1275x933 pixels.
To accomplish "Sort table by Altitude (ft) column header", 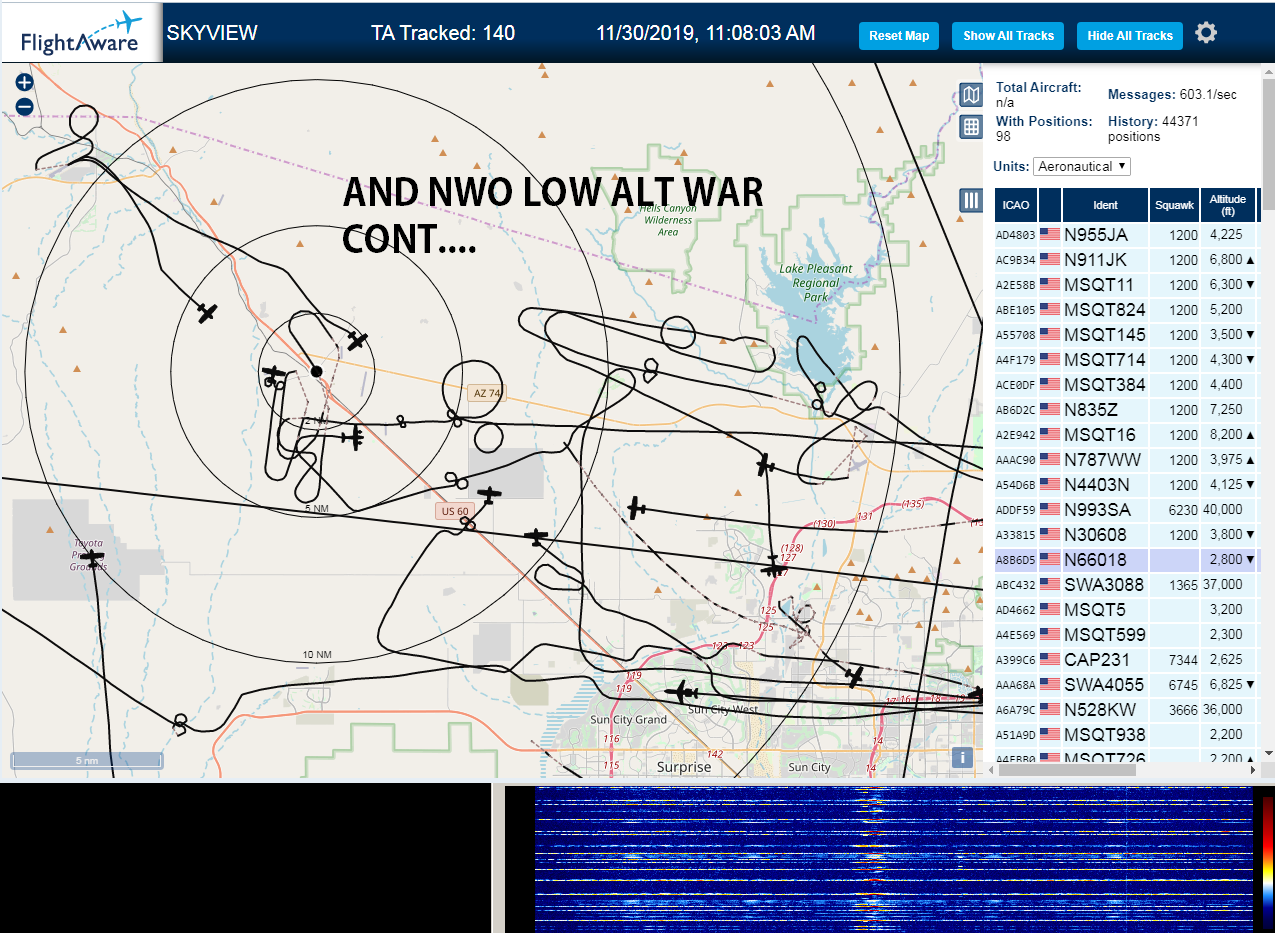I will tap(1227, 205).
